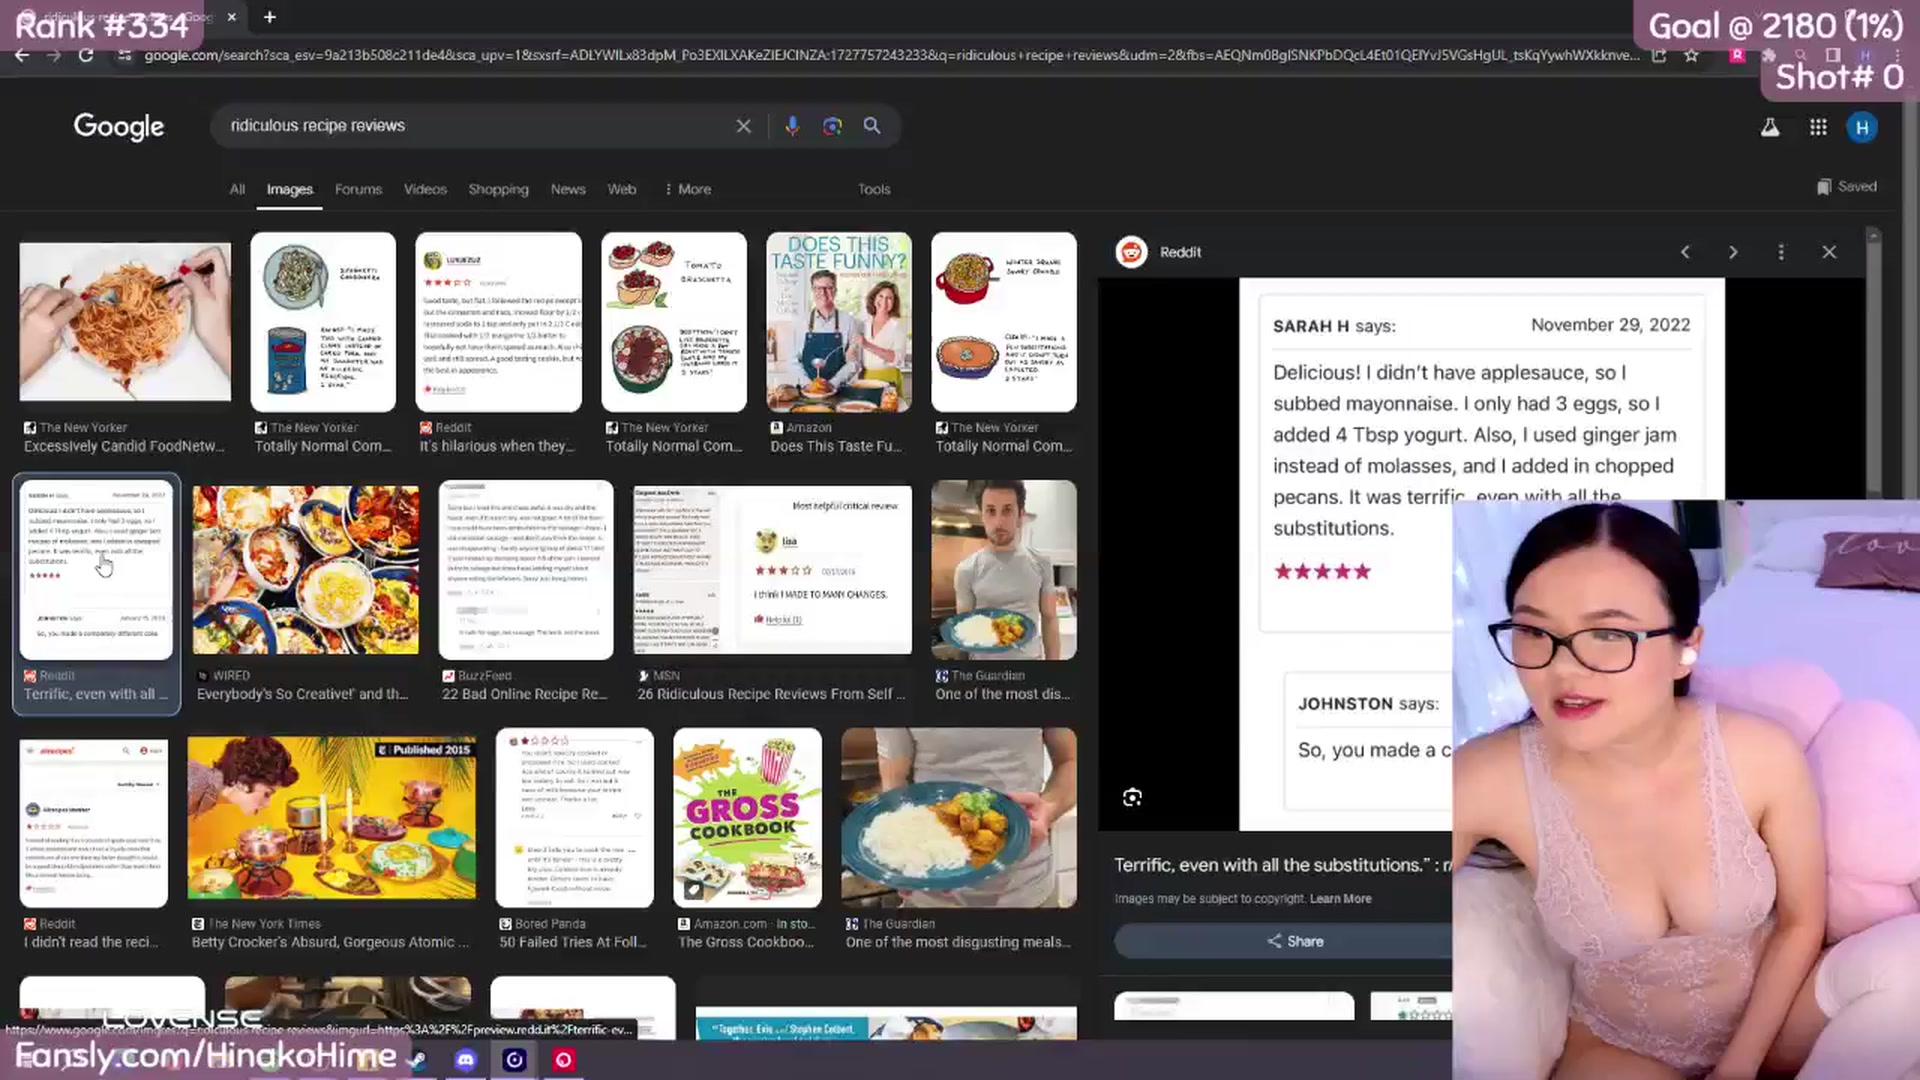Viewport: 1920px width, 1080px height.
Task: Show next image in preview panel
Action: coord(1733,252)
